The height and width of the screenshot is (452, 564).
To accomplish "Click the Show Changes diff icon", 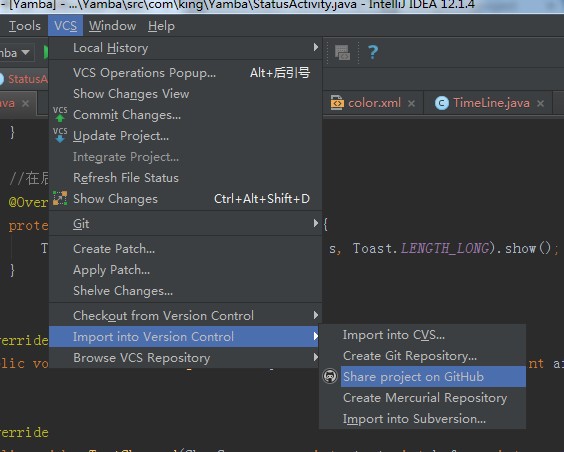I will point(60,198).
